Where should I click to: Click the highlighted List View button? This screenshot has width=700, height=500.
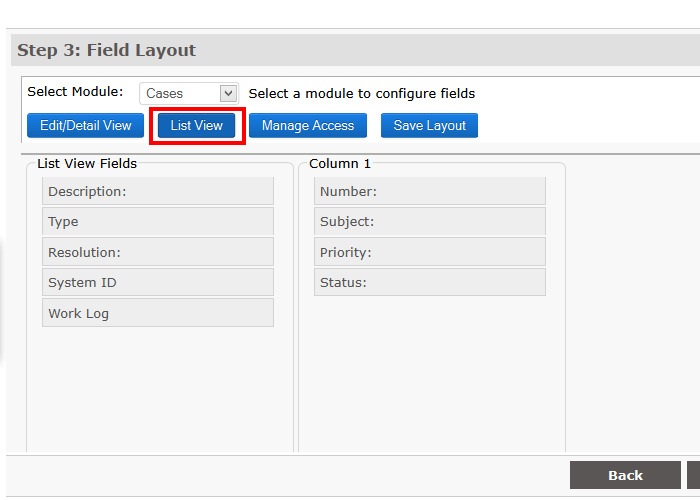coord(197,125)
